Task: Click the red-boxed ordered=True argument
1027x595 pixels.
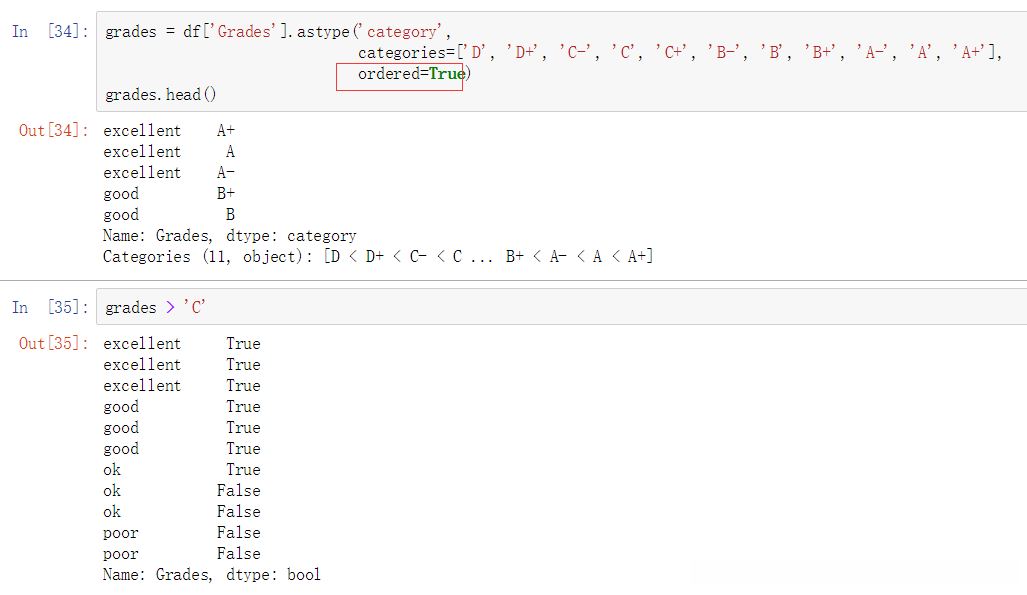Action: (x=411, y=74)
